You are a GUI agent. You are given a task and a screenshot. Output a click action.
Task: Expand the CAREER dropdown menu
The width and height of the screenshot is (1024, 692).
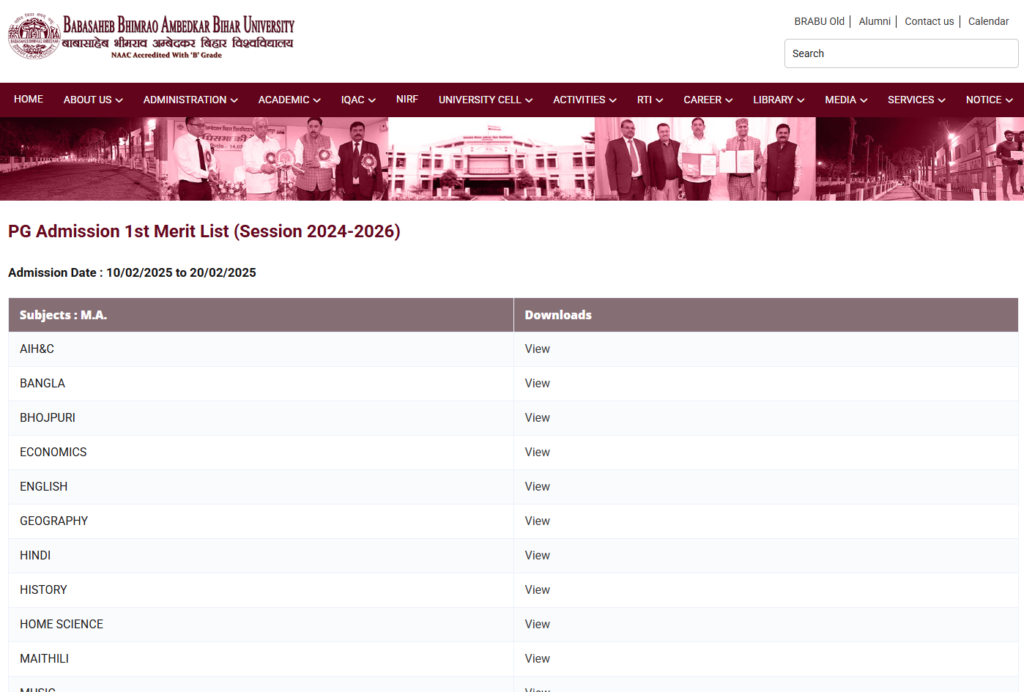pos(708,100)
